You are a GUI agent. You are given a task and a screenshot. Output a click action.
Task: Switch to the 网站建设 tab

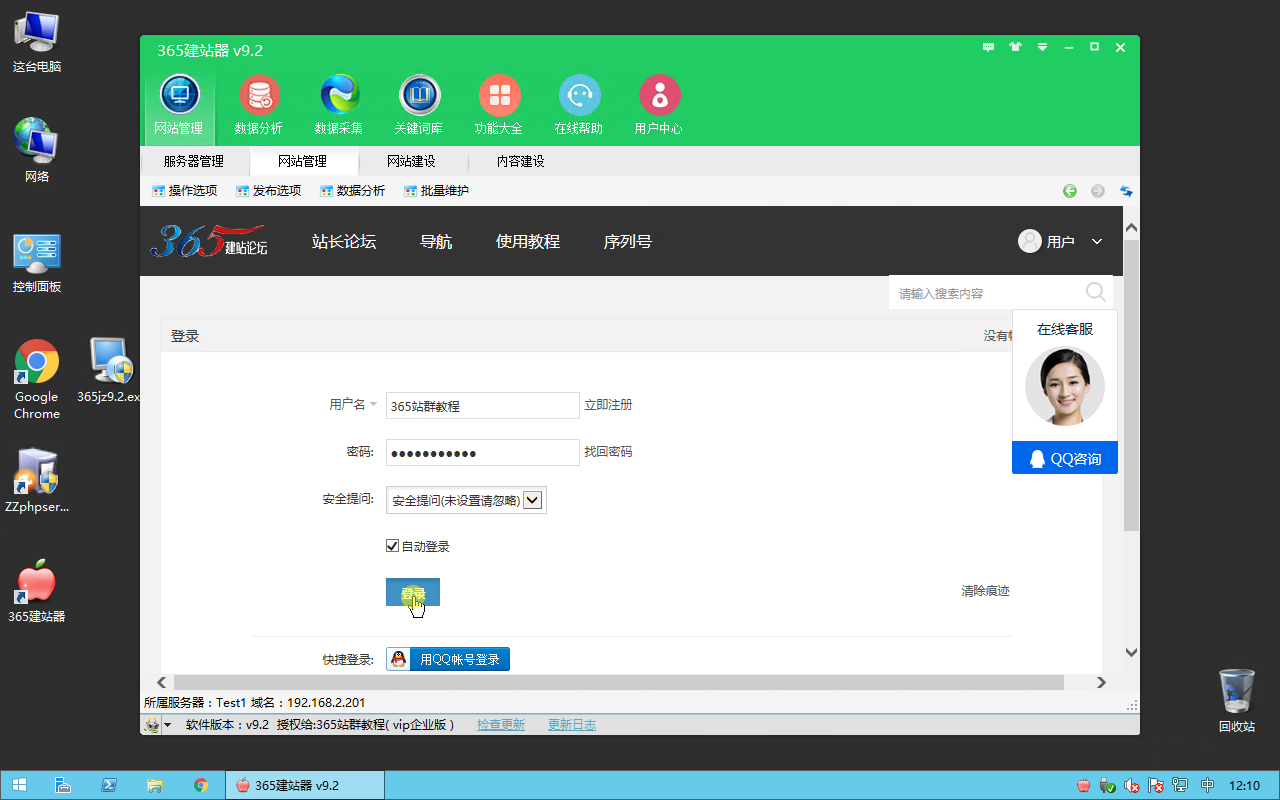[412, 161]
